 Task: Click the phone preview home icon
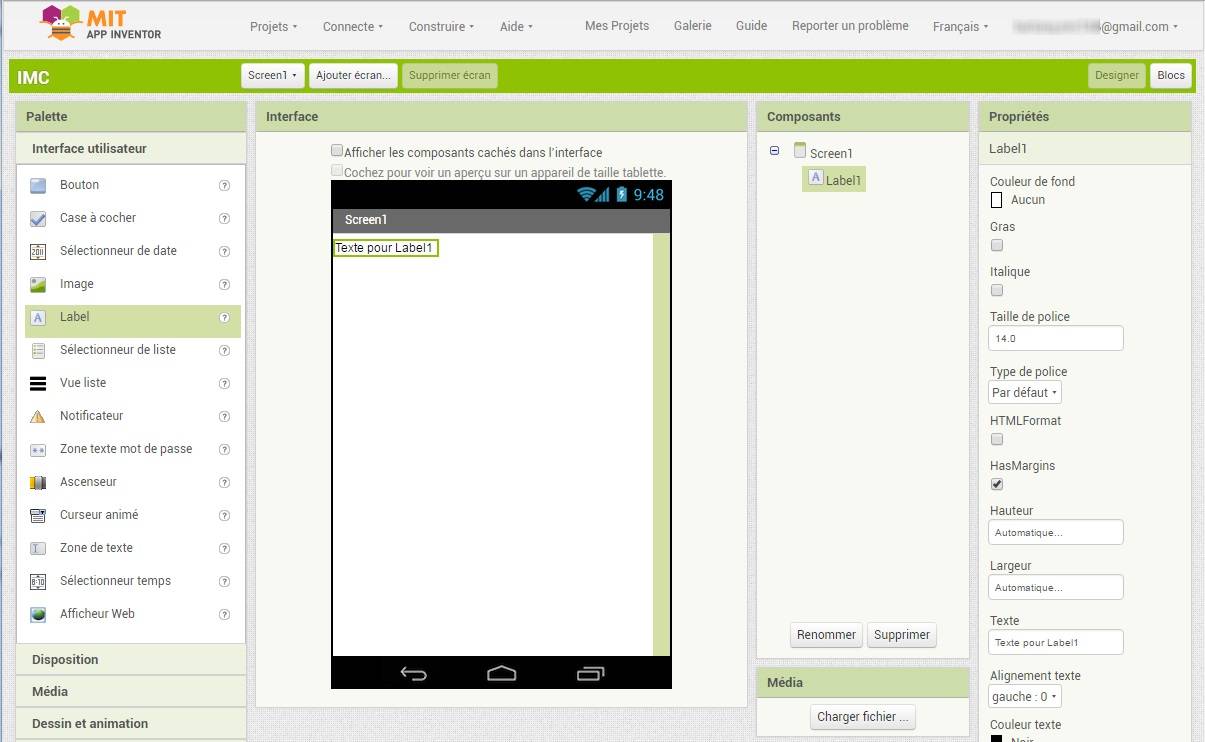(x=502, y=673)
